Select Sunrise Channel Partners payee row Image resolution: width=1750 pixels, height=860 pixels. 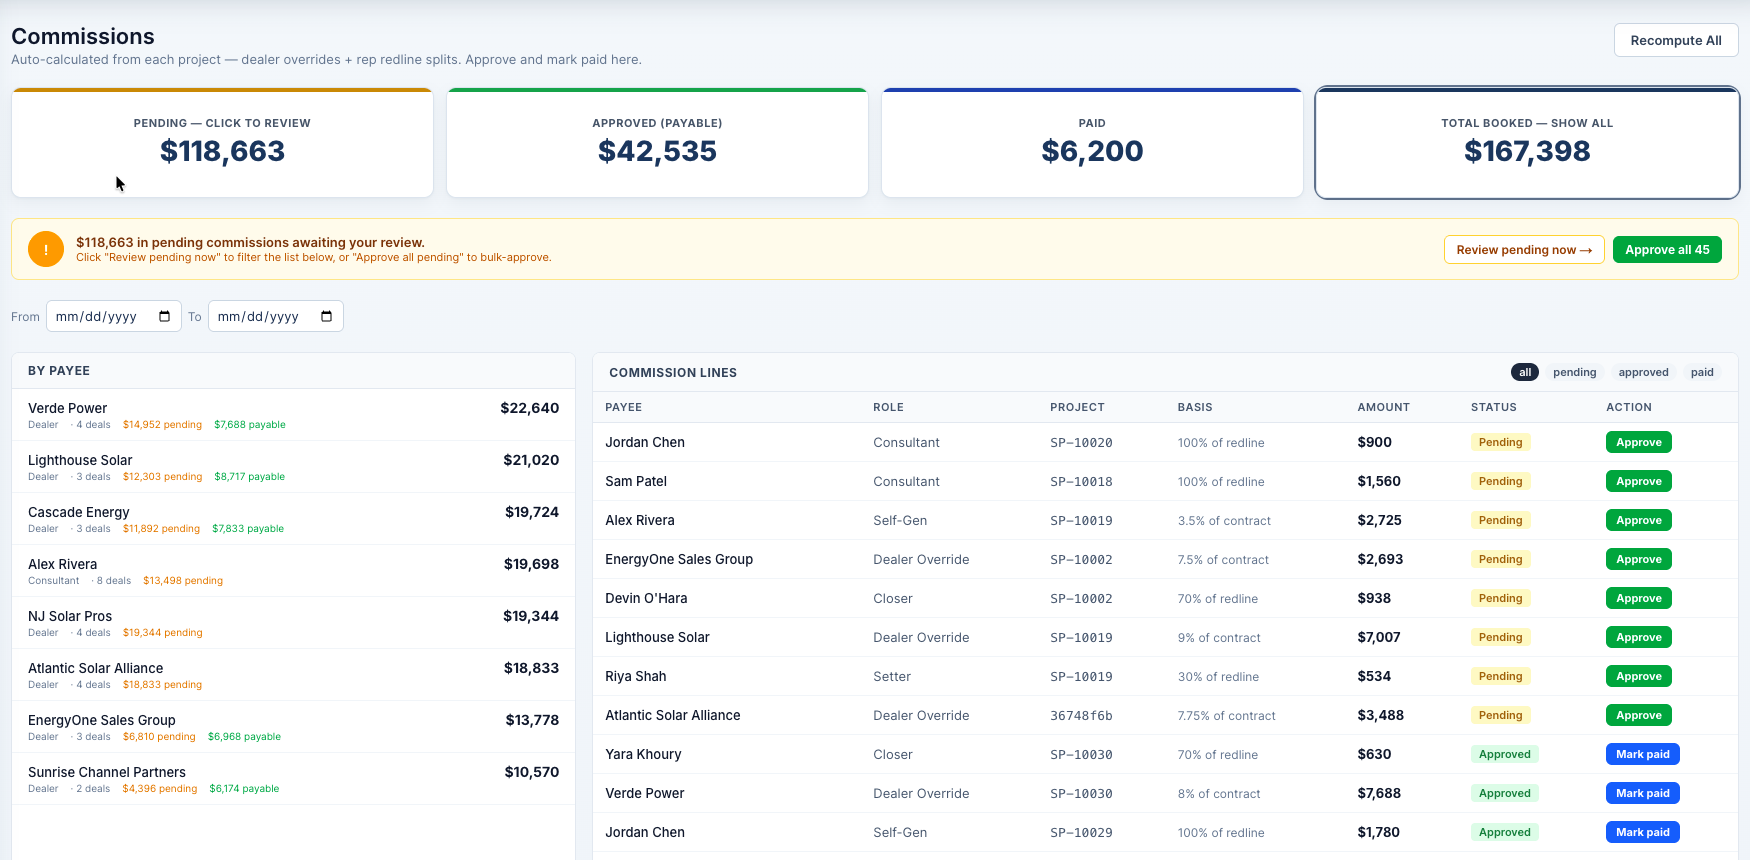click(x=293, y=779)
